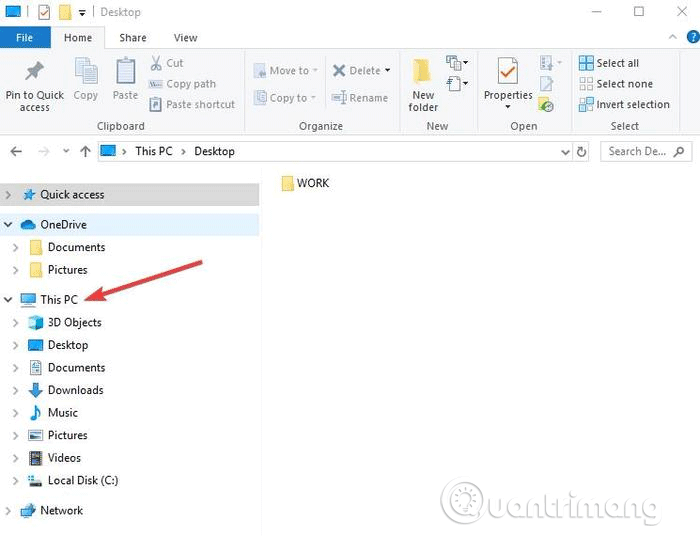Switch to the Share ribbon tab
Viewport: 700px width, 536px height.
[133, 38]
